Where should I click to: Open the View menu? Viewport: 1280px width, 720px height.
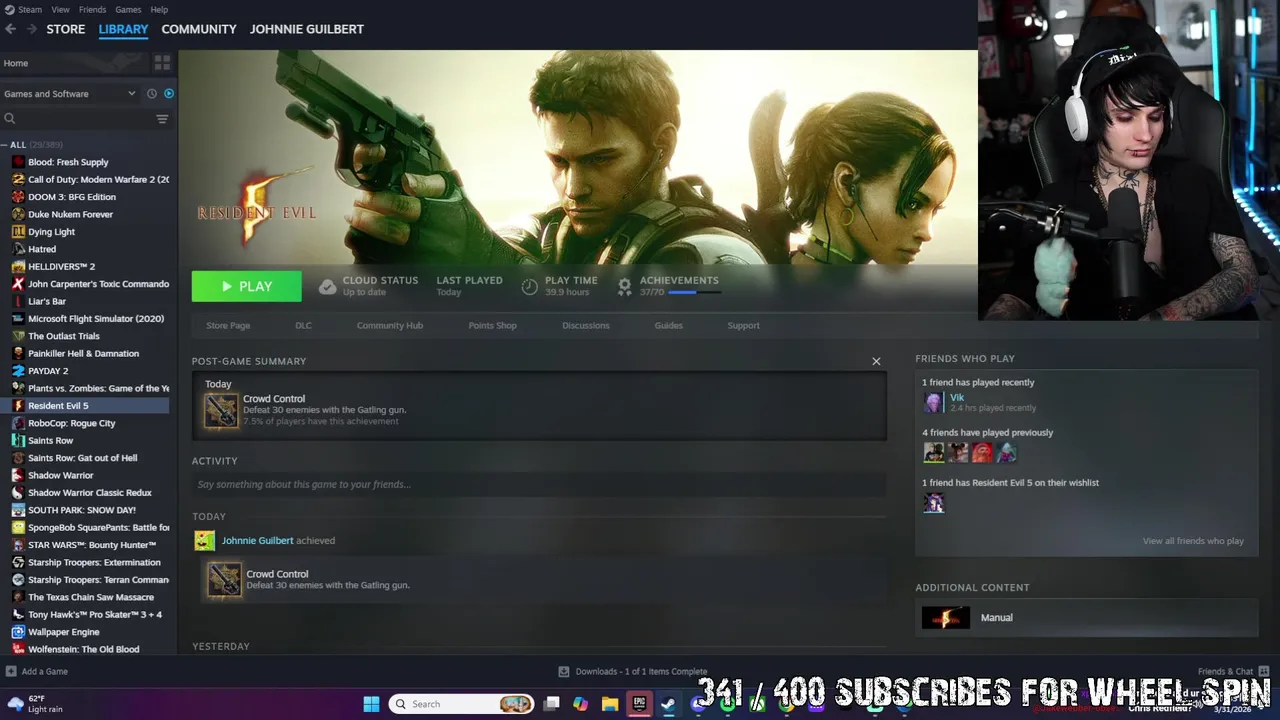61,9
